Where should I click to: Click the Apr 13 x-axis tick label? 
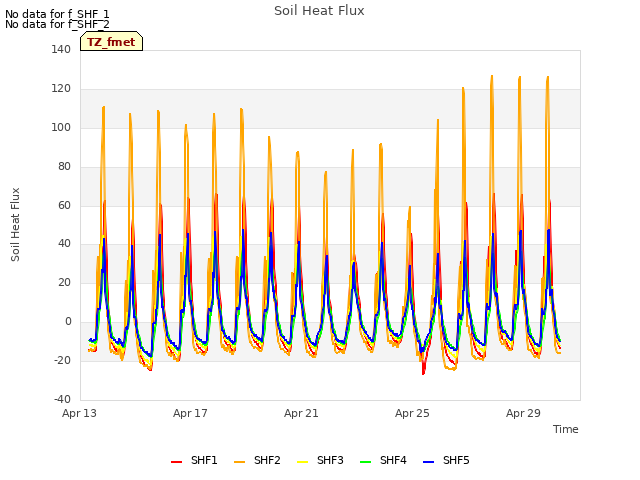[x=79, y=413]
